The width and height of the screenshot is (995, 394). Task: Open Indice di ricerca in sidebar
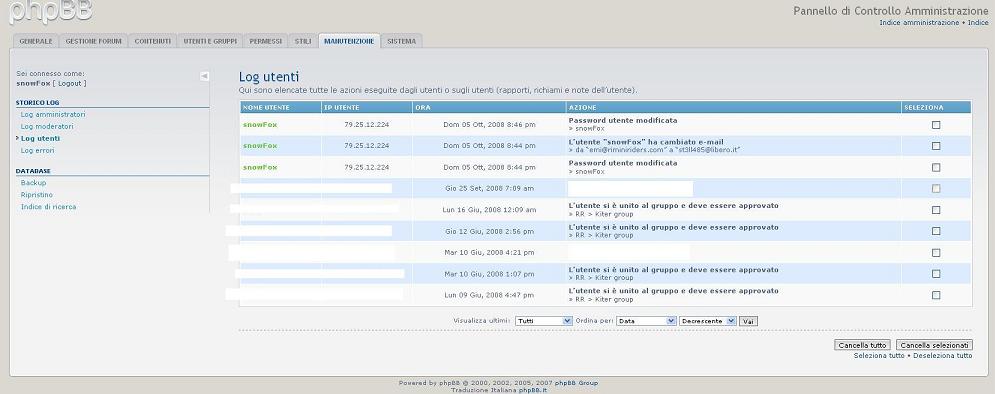48,207
